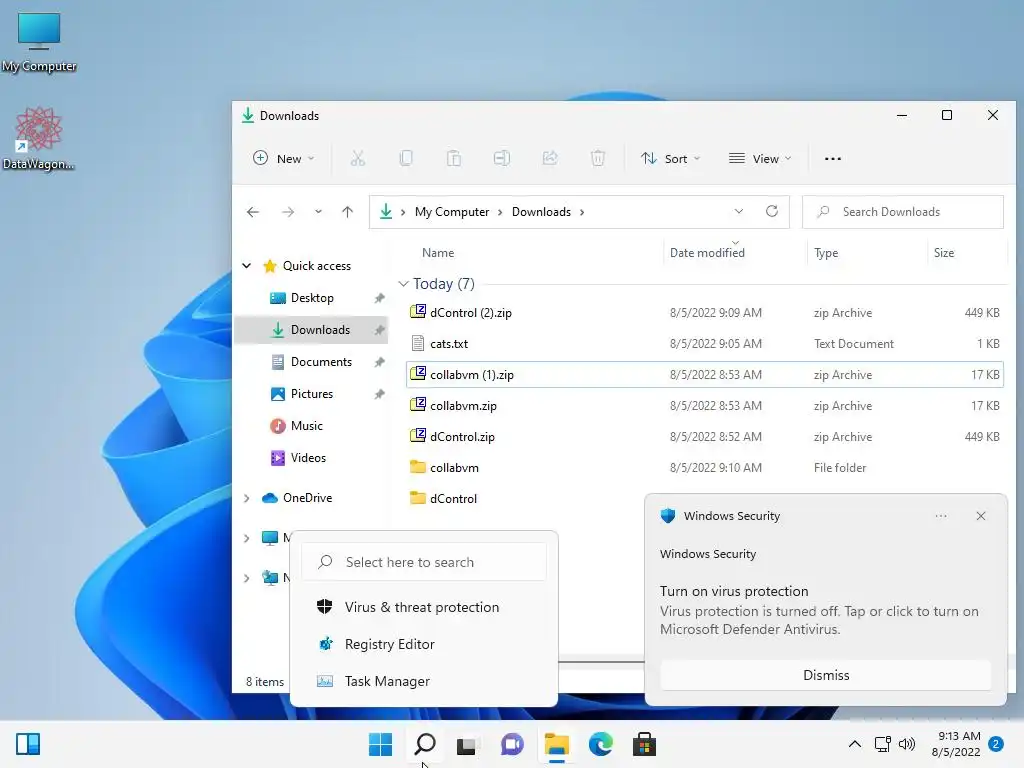Refresh the Downloads folder view

pyautogui.click(x=772, y=211)
